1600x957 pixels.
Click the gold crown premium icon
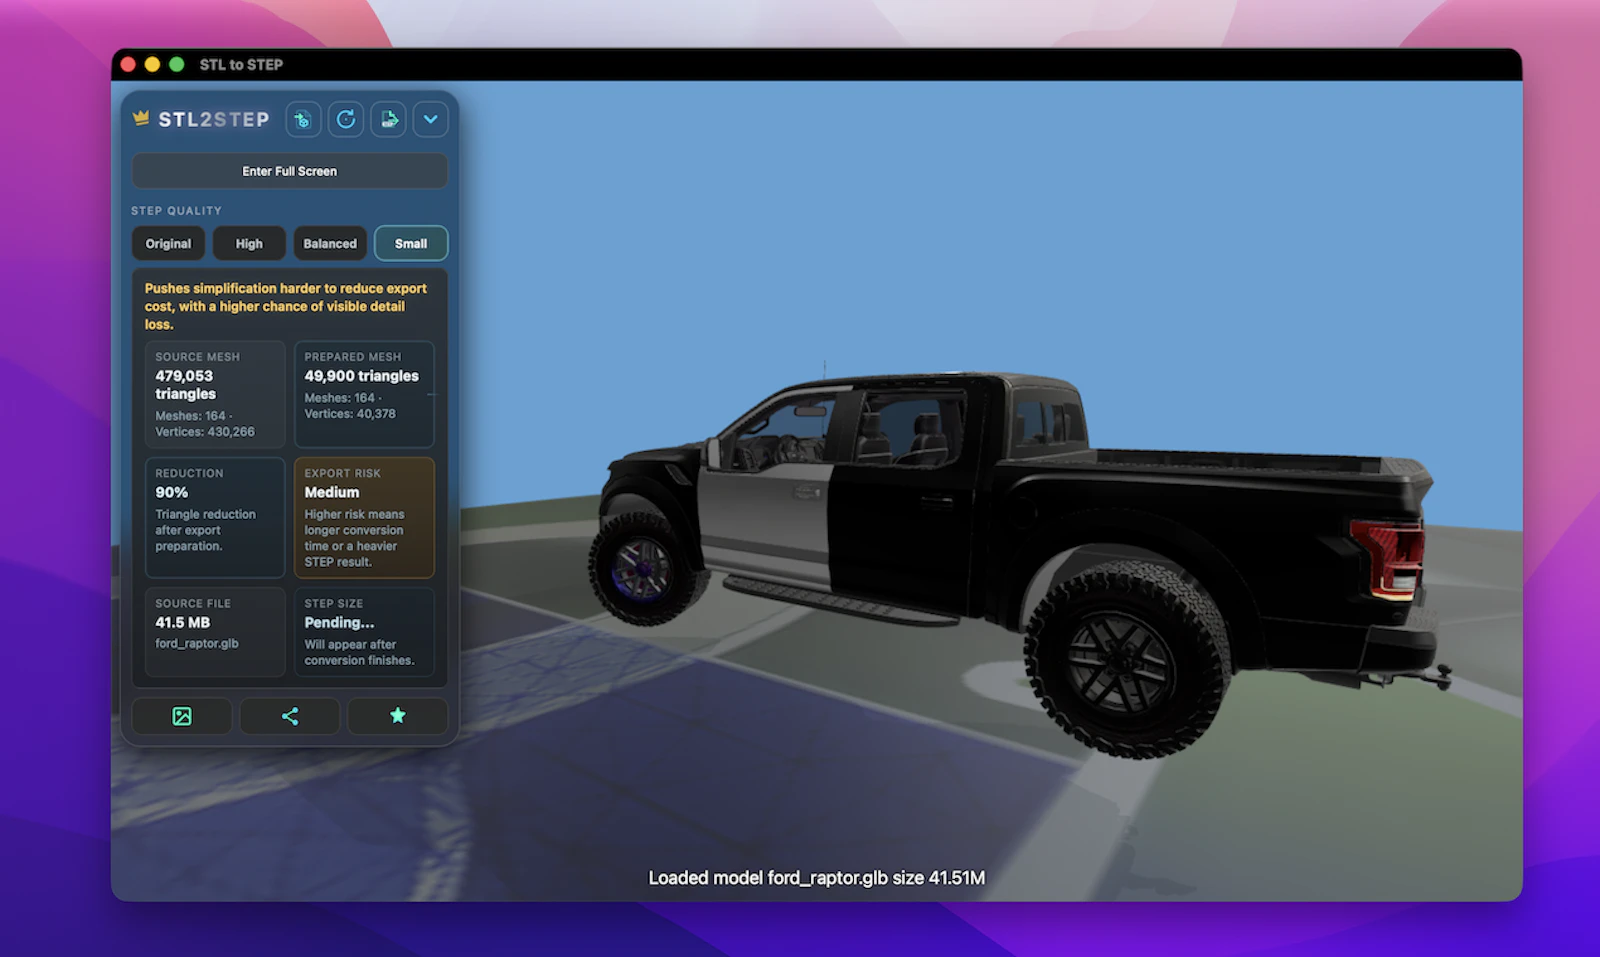tap(141, 118)
